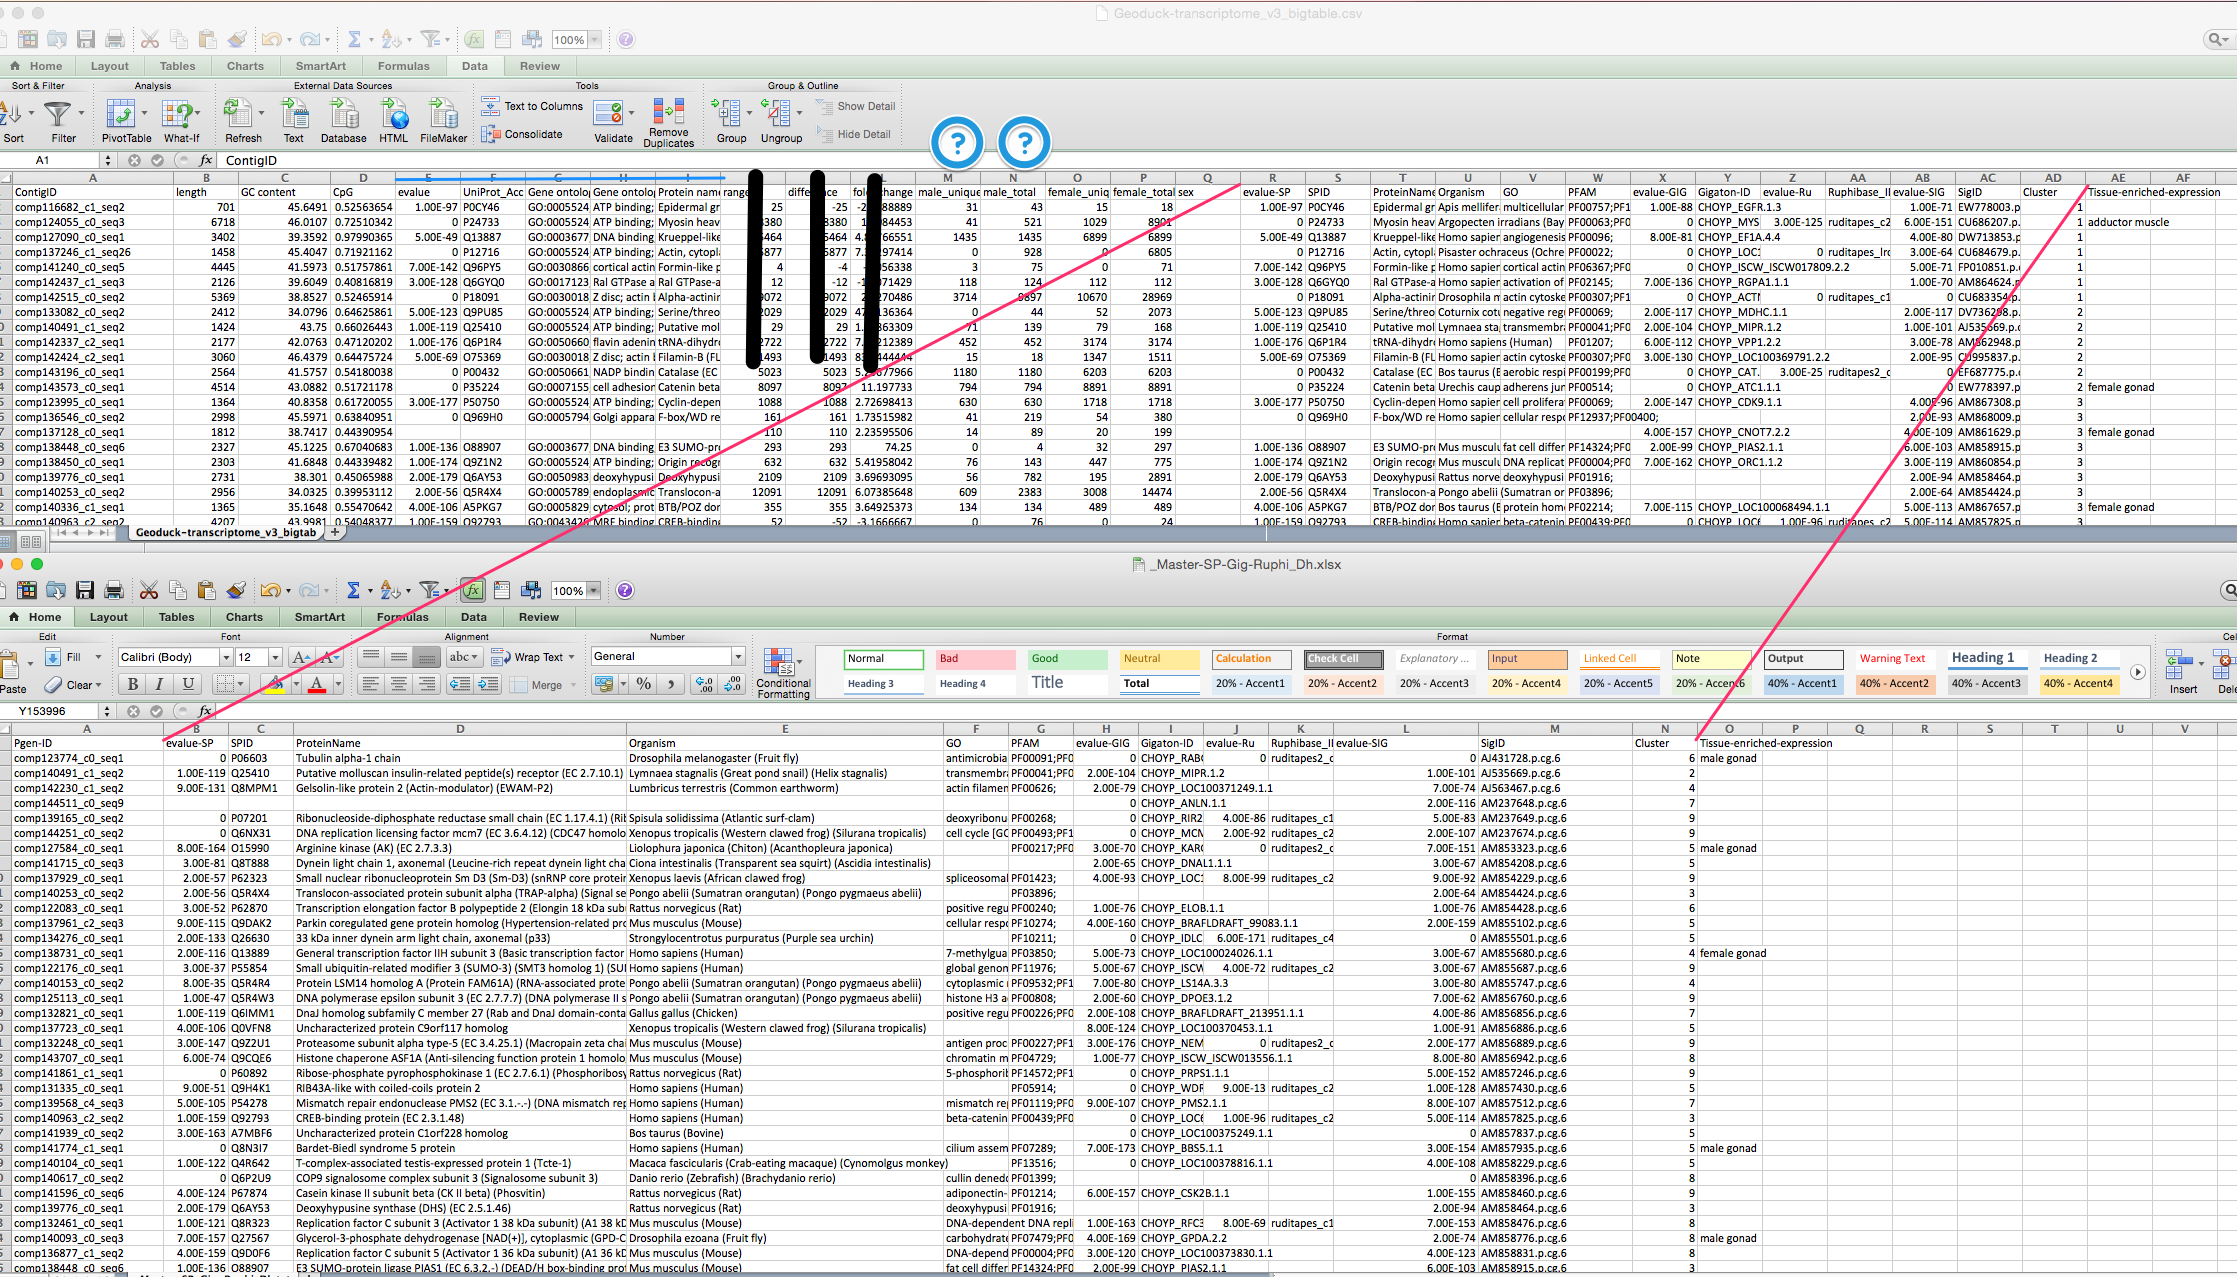Image resolution: width=2237 pixels, height=1277 pixels.
Task: Open the number format dropdown showing General
Action: (738, 657)
